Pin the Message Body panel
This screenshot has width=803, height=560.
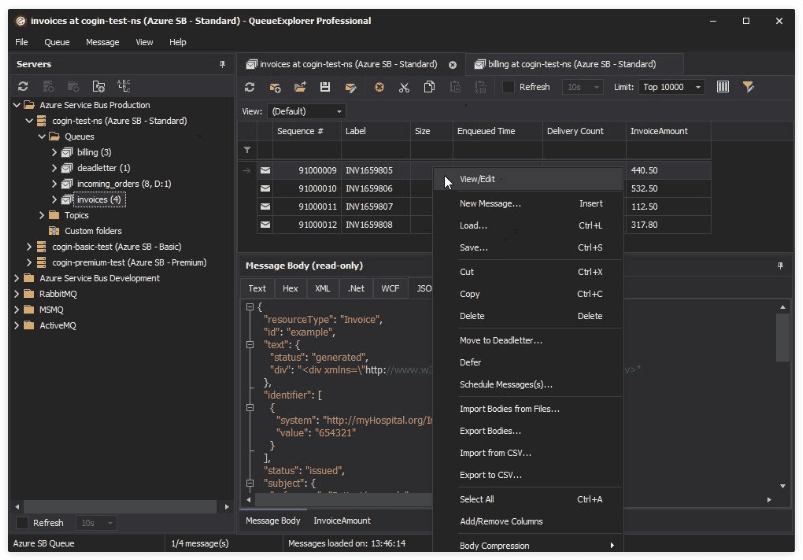780,265
